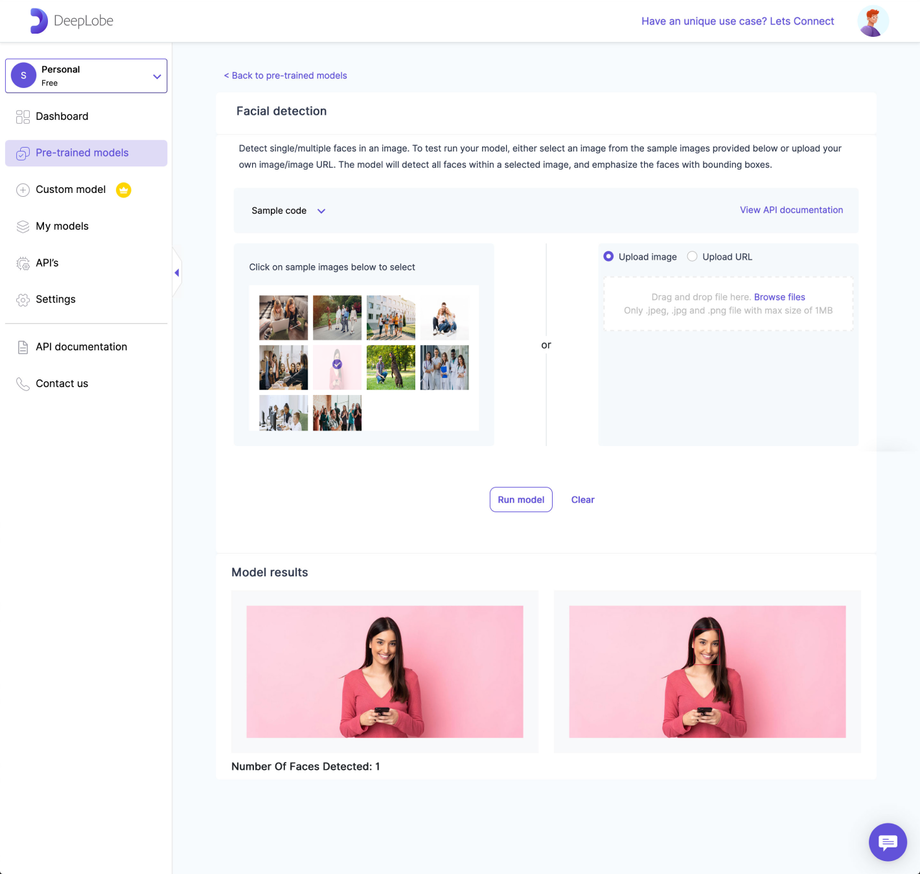Click the crown badge beside Custom model
The width and height of the screenshot is (920, 874).
pyautogui.click(x=124, y=189)
